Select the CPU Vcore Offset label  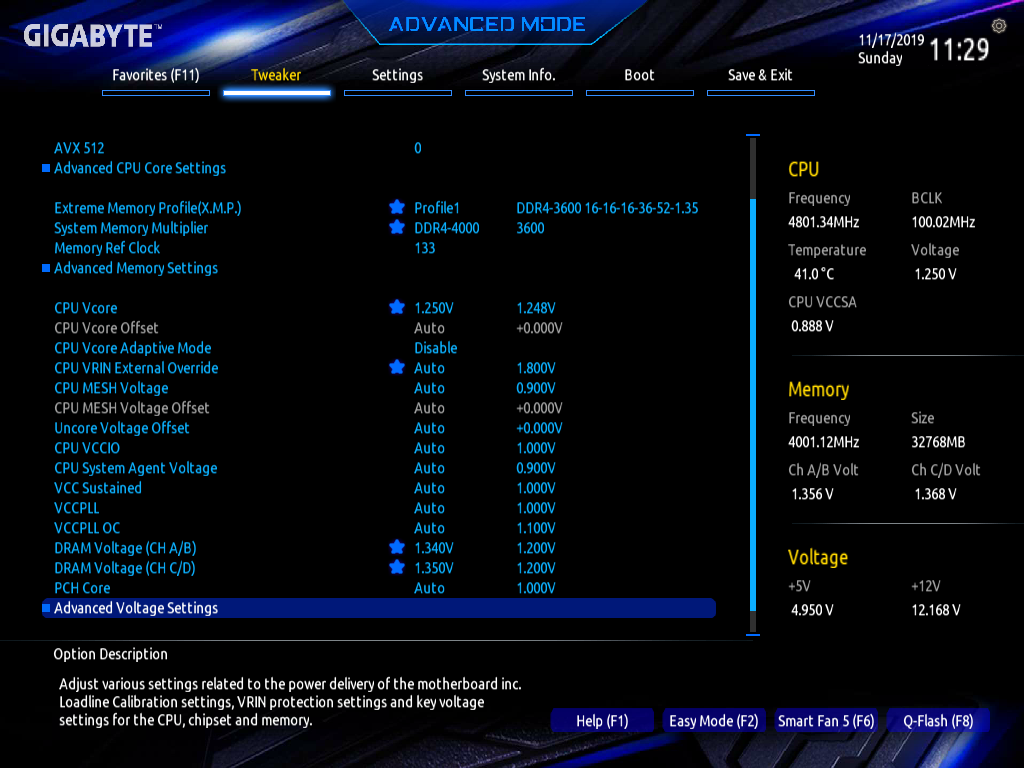pyautogui.click(x=106, y=328)
